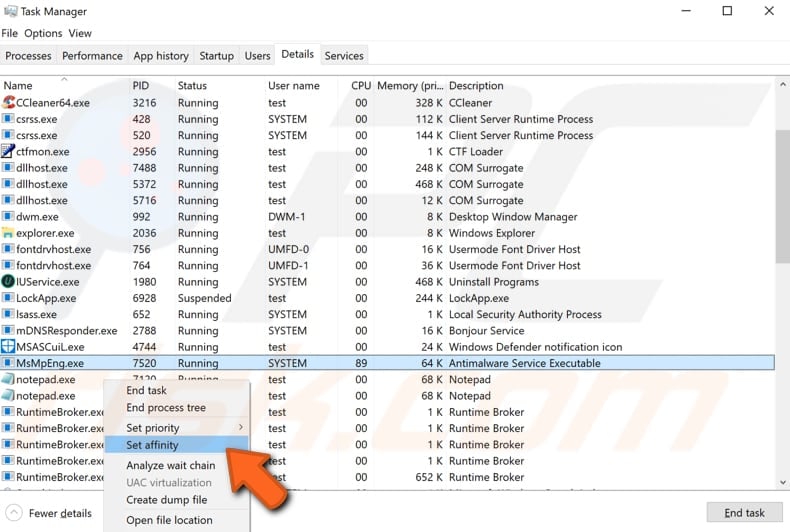This screenshot has height=532, width=790.
Task: Click the IUService.exe round icon
Action: (x=8, y=282)
